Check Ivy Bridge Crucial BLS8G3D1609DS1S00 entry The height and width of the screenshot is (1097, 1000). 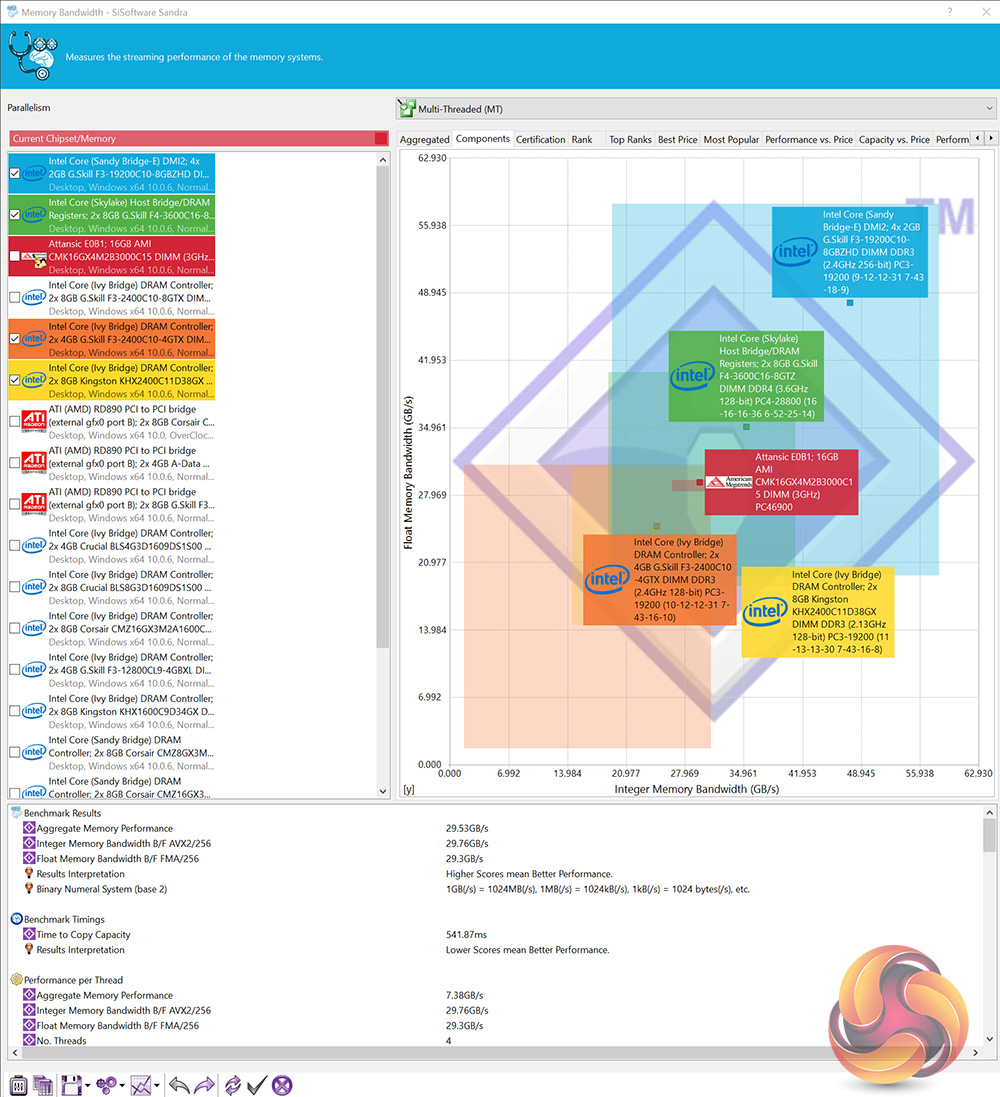point(15,587)
